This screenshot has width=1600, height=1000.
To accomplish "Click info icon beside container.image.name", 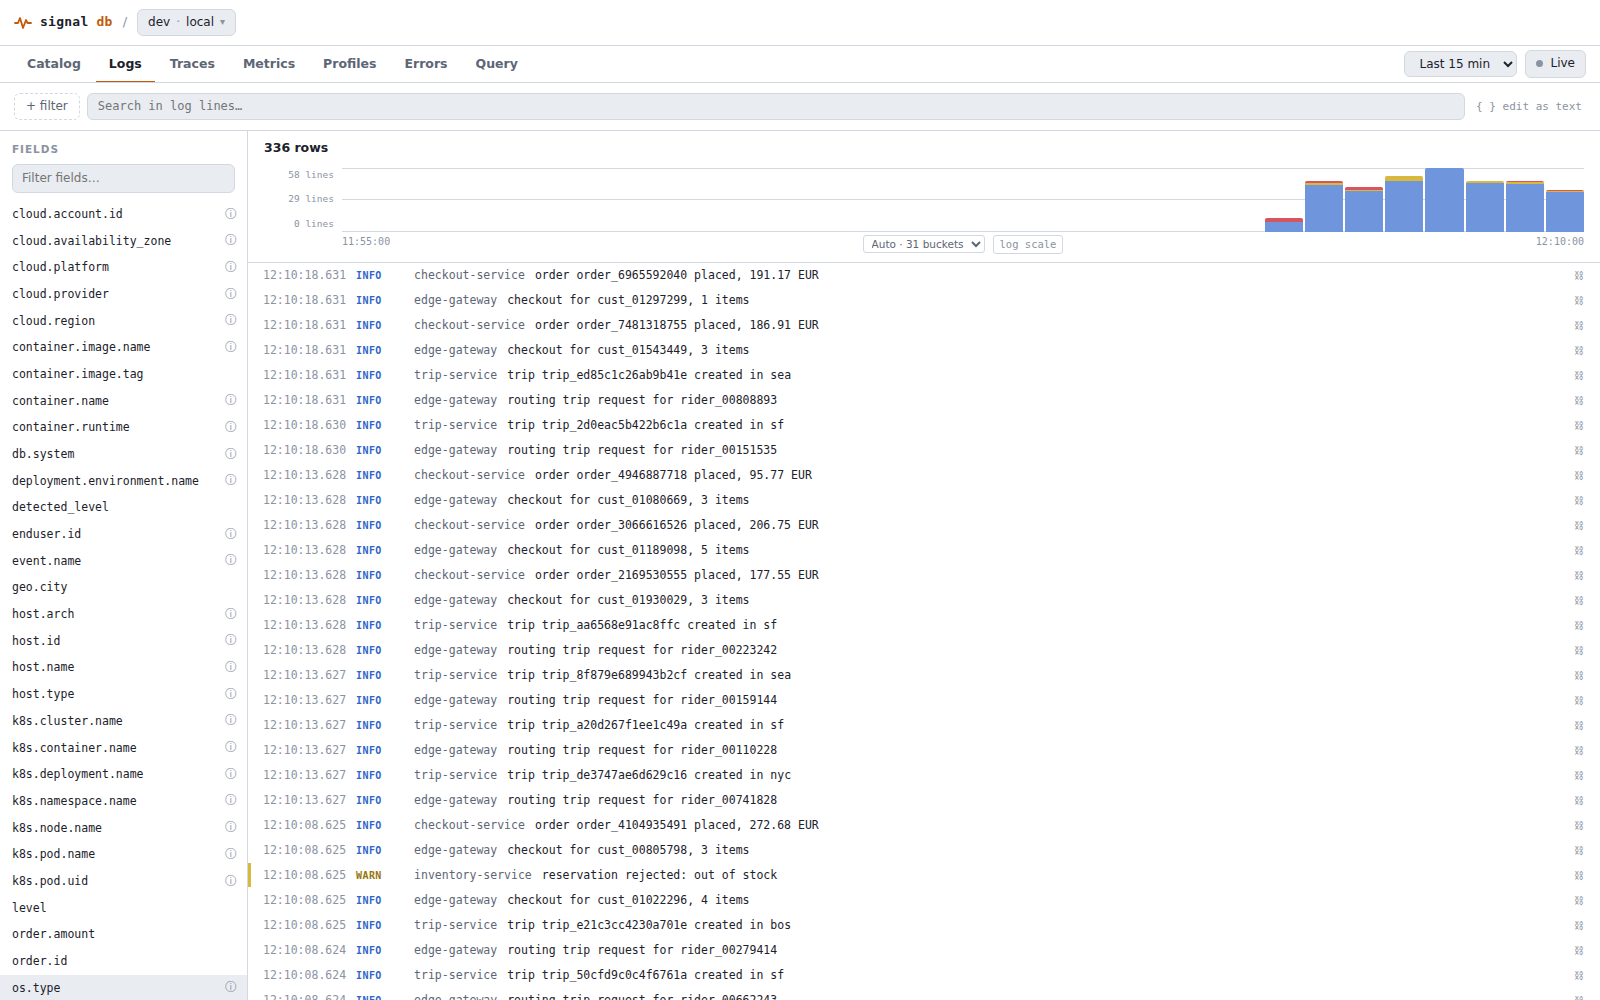I will [231, 347].
